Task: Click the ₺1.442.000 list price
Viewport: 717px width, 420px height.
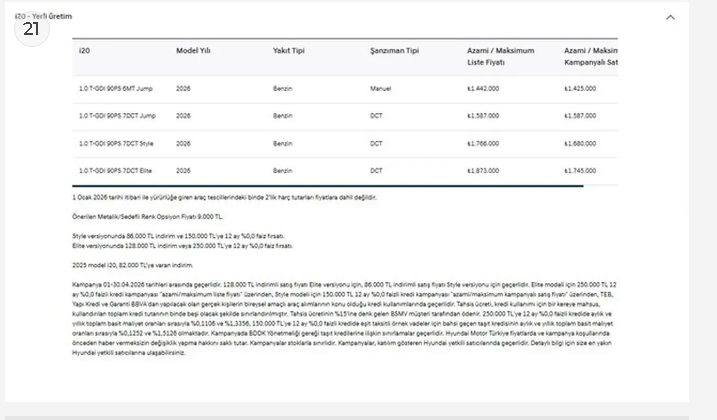Action: [483, 89]
